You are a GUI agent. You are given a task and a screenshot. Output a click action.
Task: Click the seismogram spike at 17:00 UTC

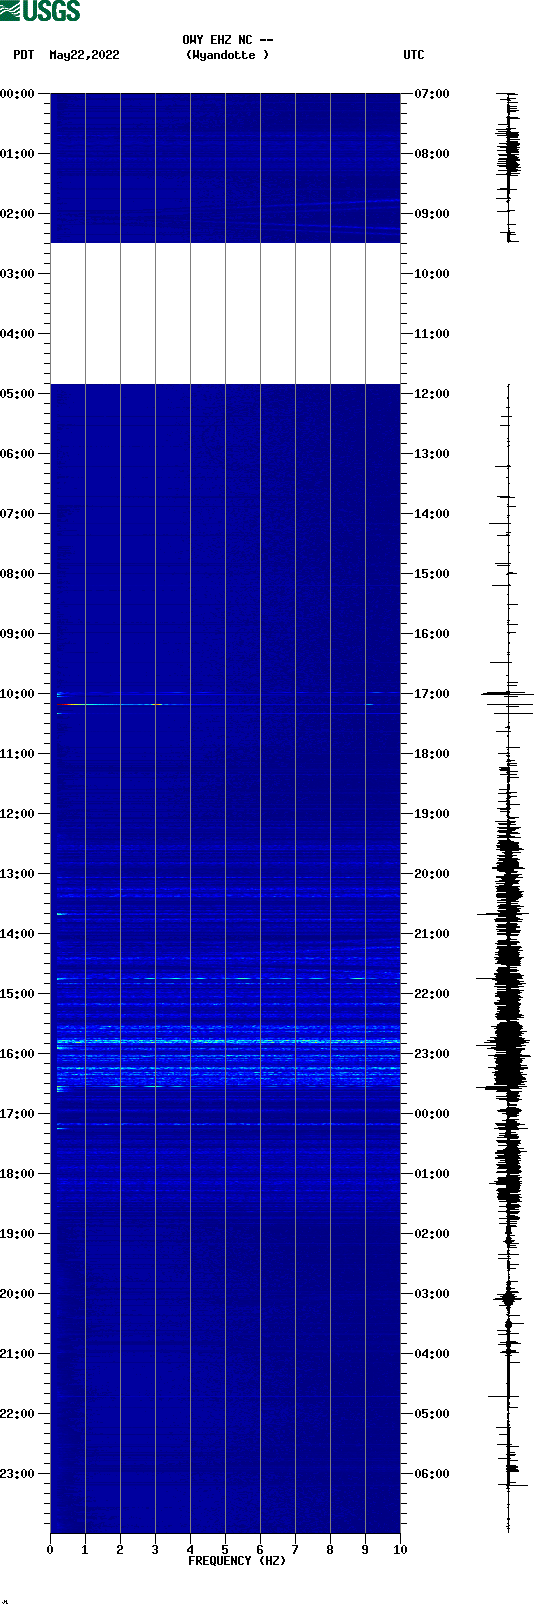(508, 694)
